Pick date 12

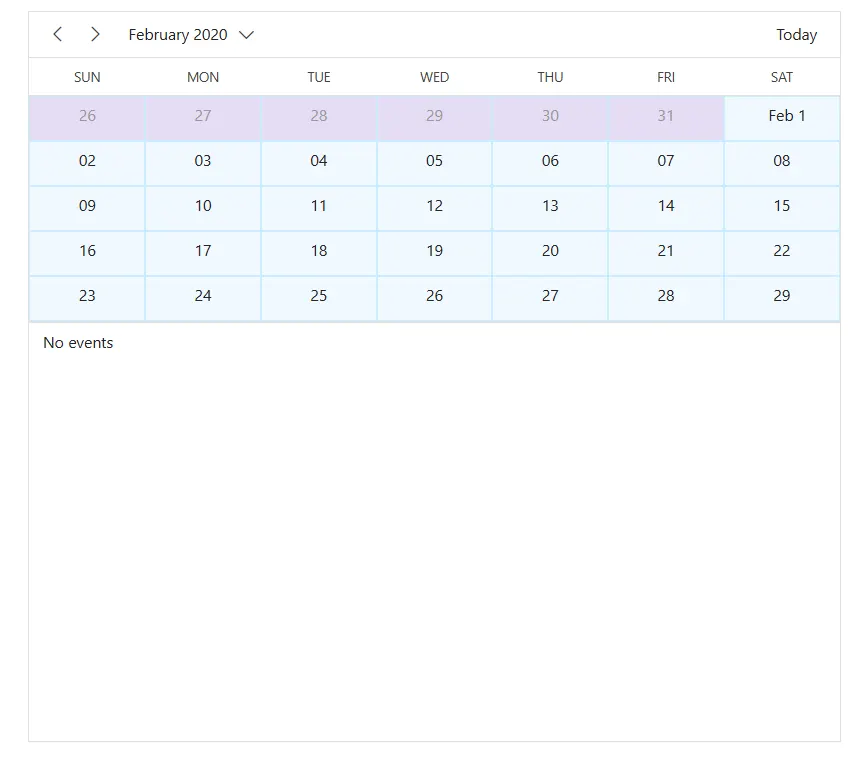pos(434,208)
